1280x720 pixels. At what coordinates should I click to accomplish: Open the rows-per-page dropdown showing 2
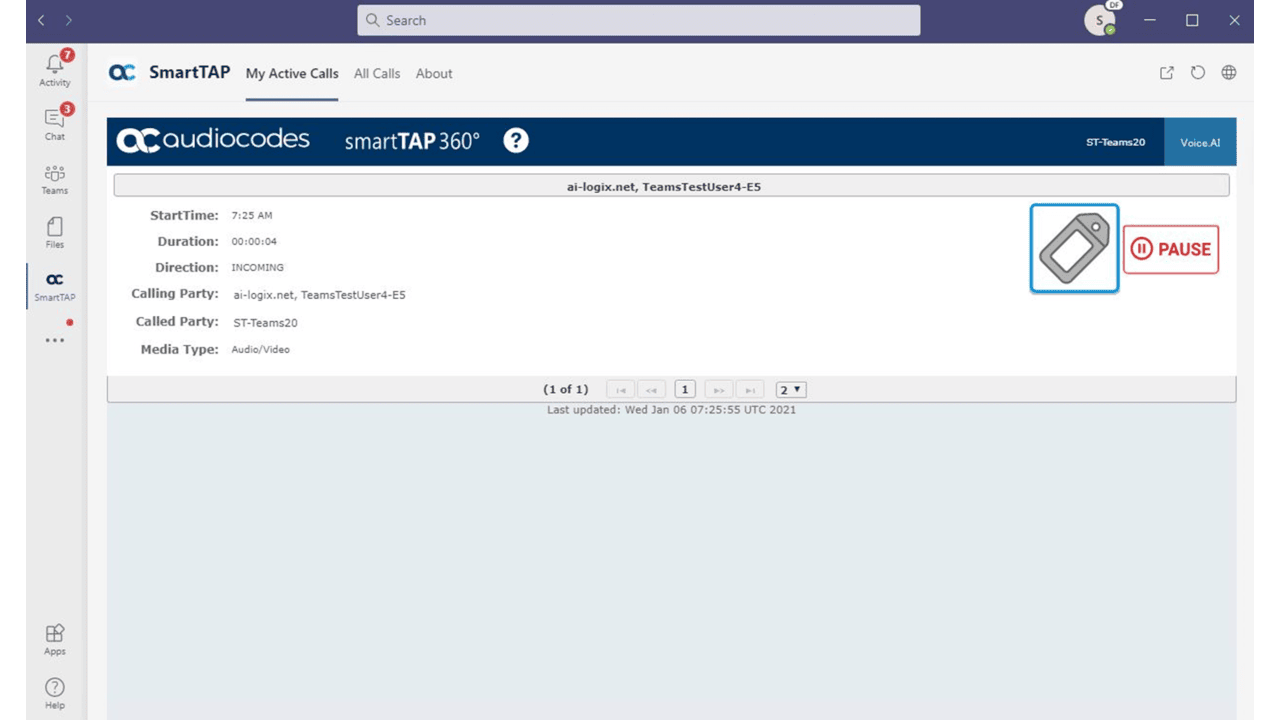[791, 390]
